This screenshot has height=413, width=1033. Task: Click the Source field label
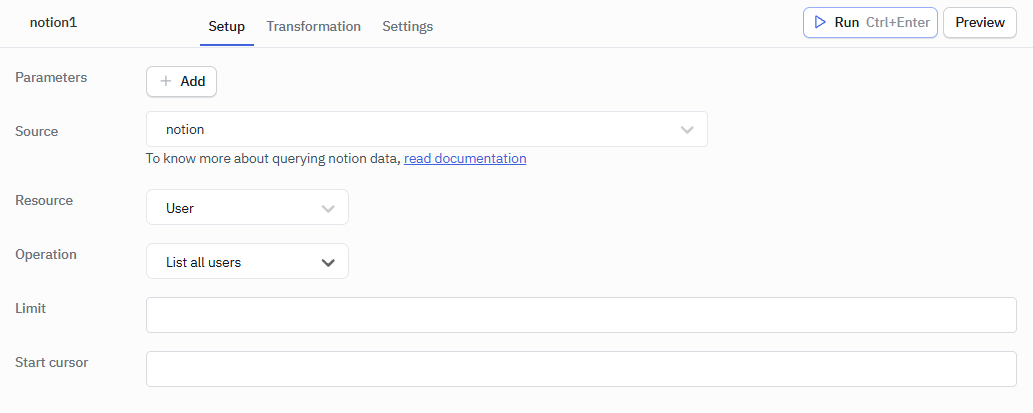coord(36,131)
